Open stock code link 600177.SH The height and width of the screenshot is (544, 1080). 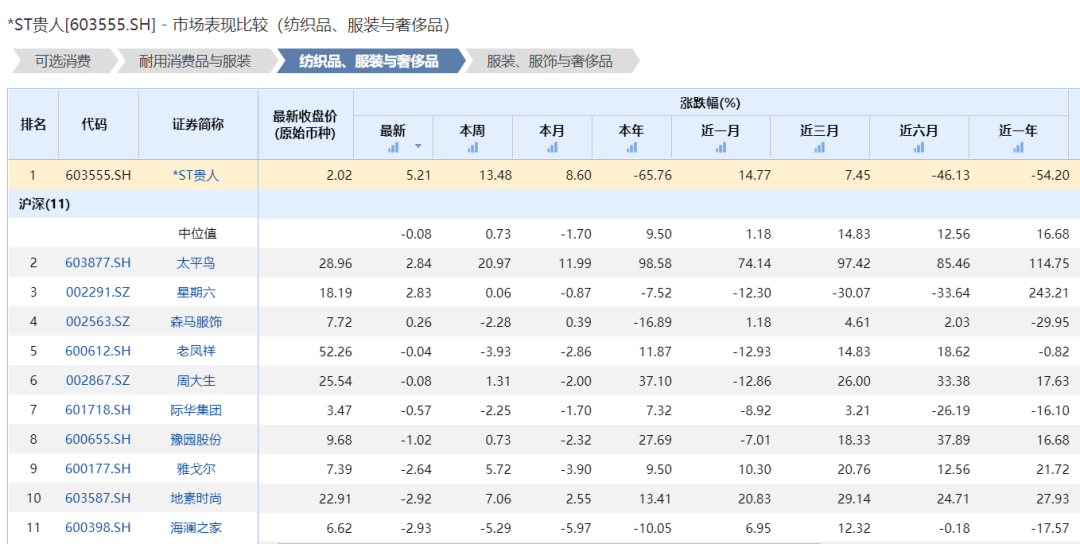[98, 469]
